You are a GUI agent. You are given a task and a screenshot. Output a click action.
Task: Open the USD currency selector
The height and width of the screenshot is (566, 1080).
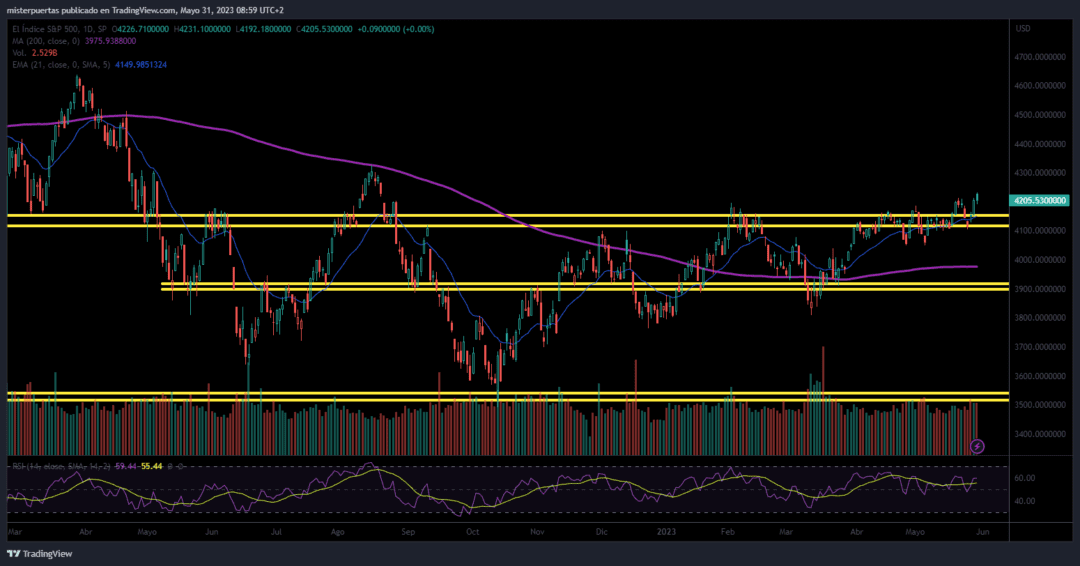tap(1023, 29)
